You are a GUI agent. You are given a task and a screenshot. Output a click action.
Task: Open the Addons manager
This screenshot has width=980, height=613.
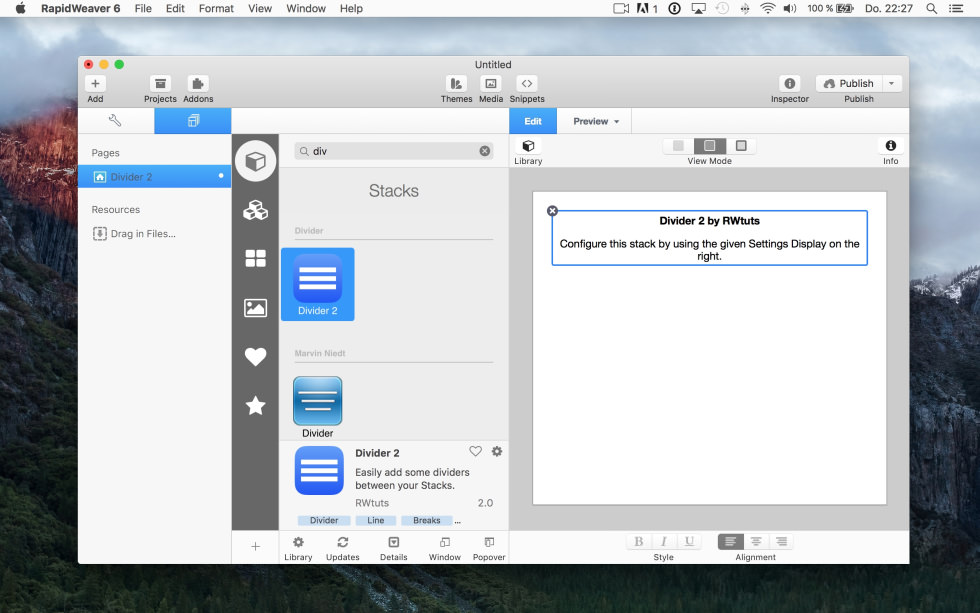[198, 84]
